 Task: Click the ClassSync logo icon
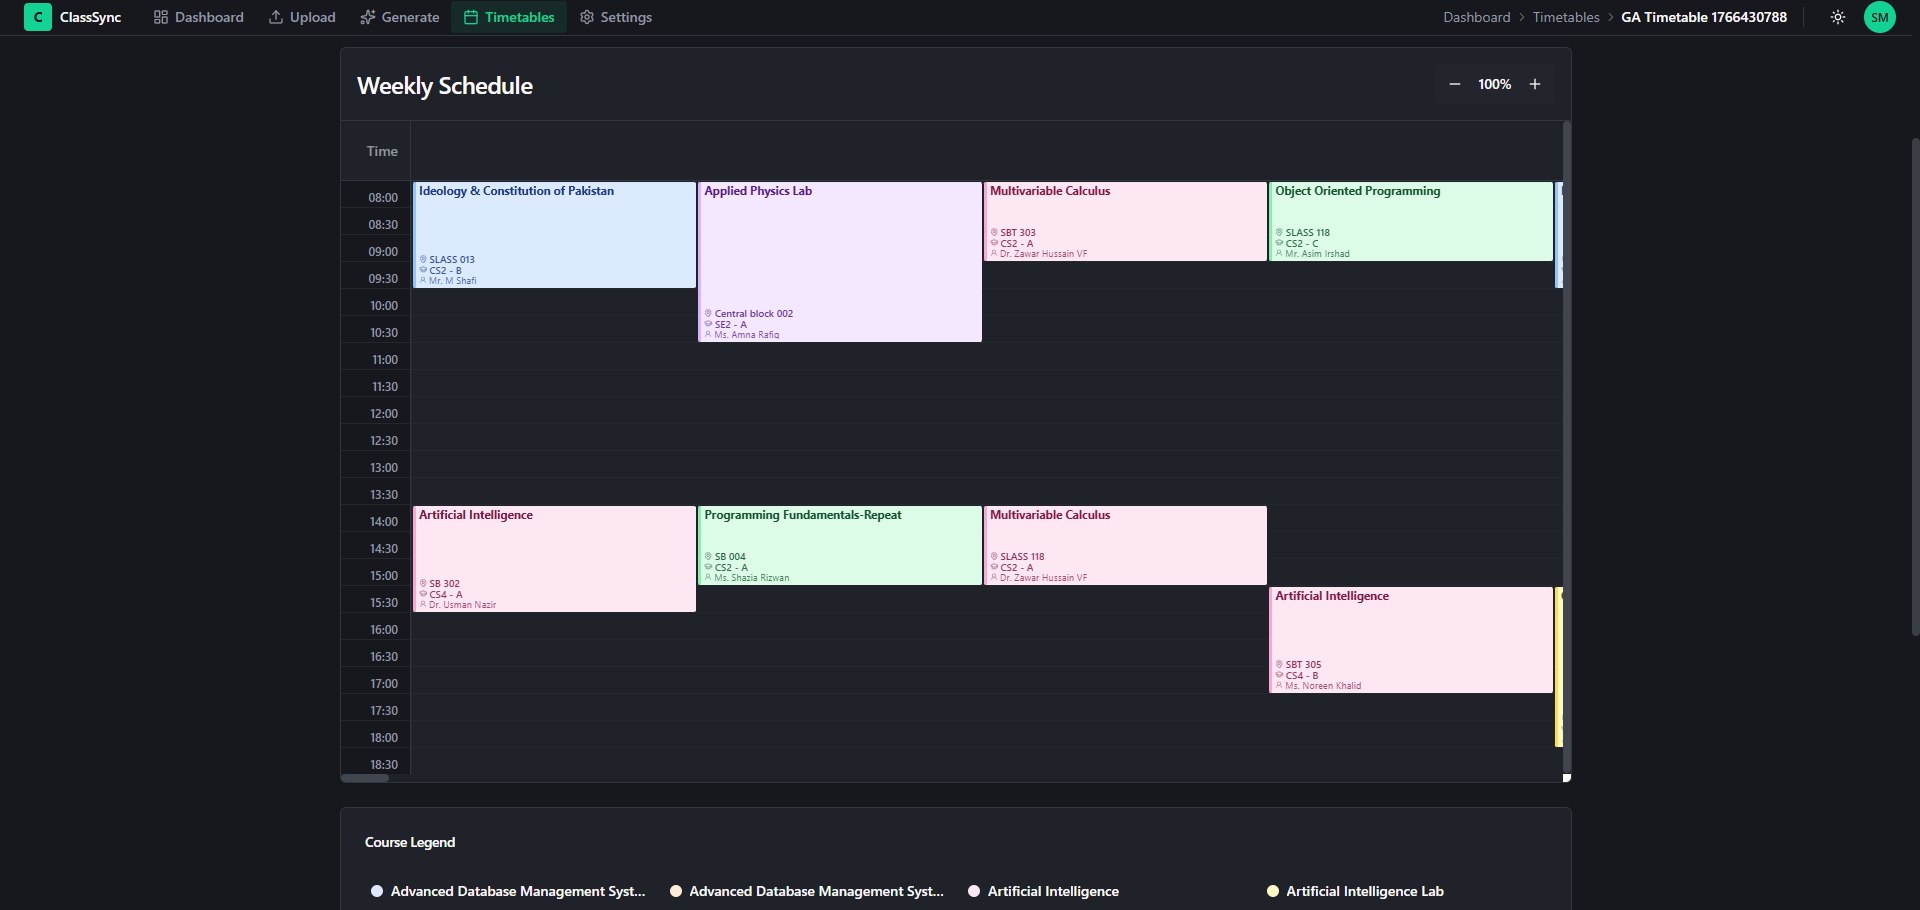click(38, 17)
